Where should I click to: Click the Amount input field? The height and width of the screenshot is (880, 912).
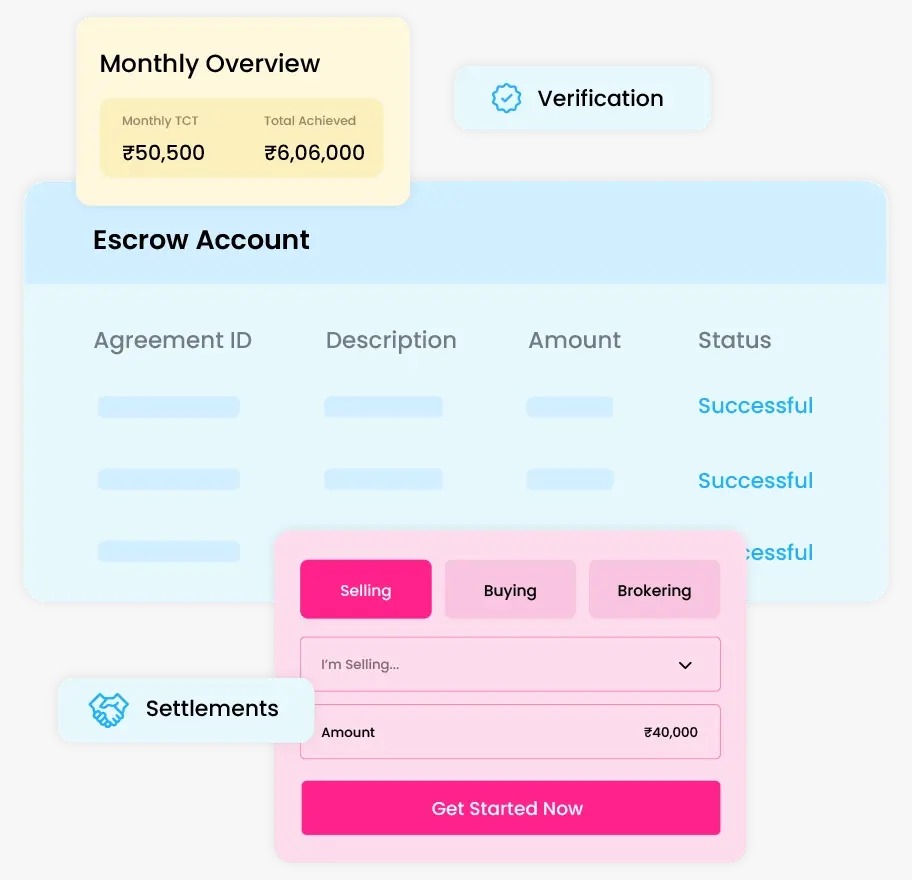(x=510, y=732)
